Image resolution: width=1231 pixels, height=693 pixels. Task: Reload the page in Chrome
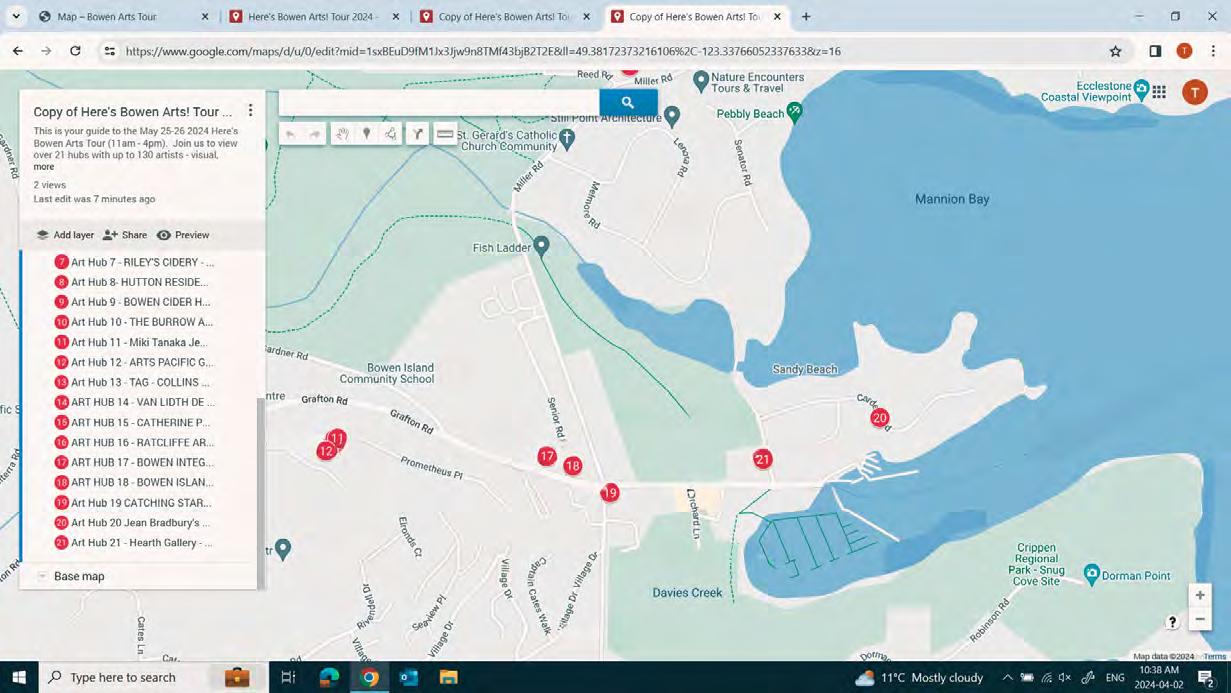[x=75, y=51]
